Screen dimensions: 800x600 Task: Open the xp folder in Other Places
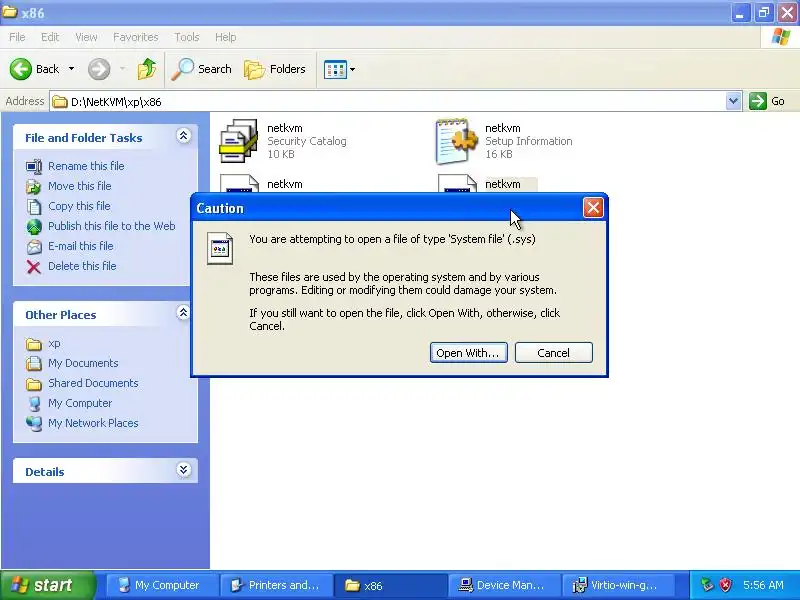click(x=54, y=343)
